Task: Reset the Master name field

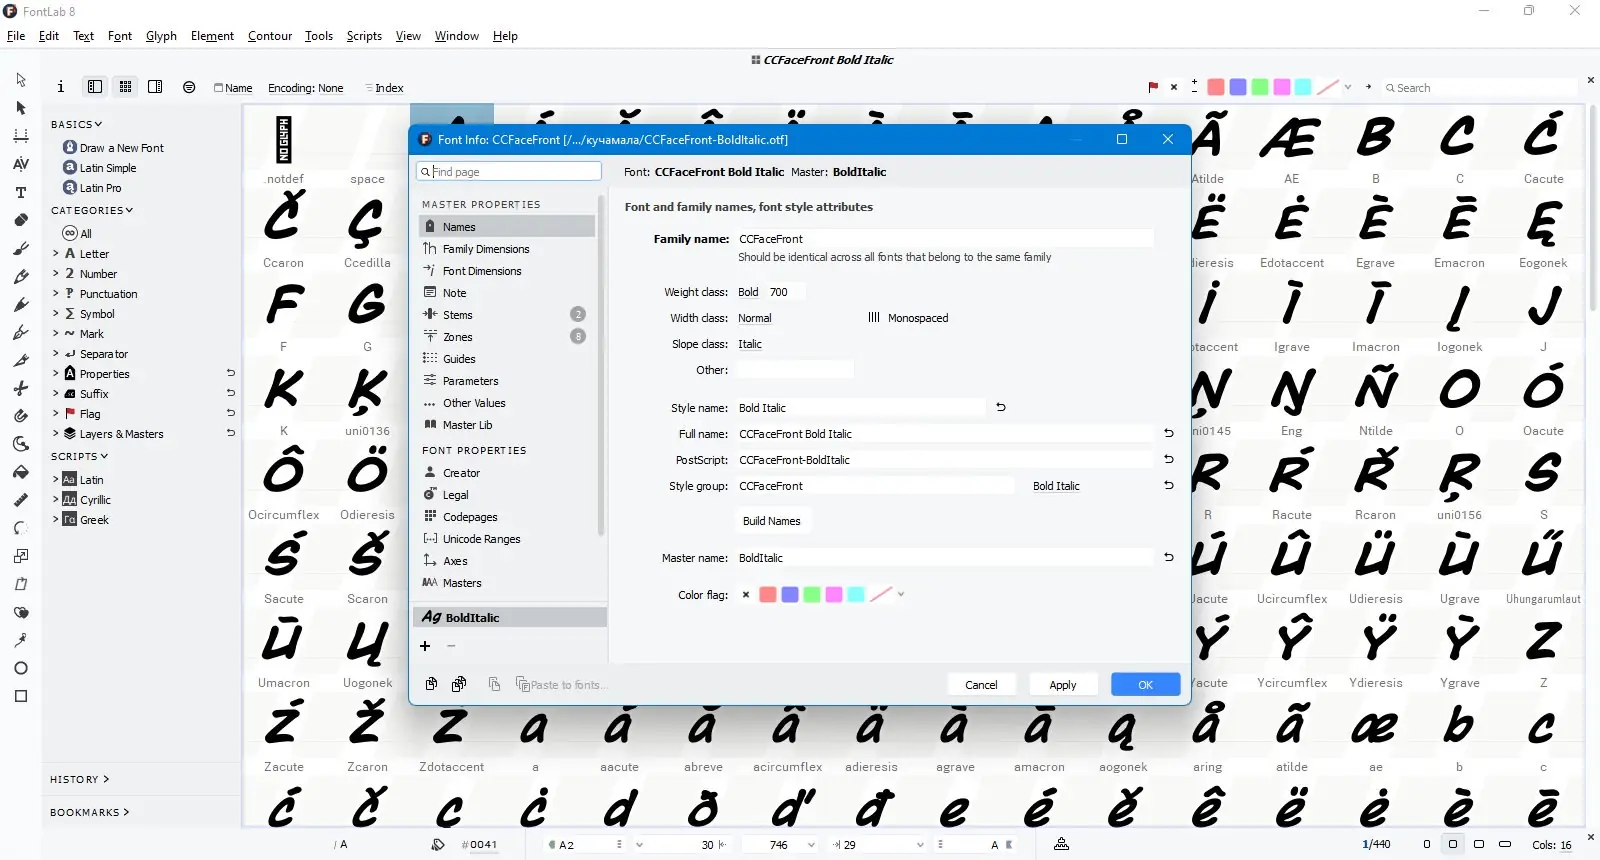Action: tap(1169, 557)
